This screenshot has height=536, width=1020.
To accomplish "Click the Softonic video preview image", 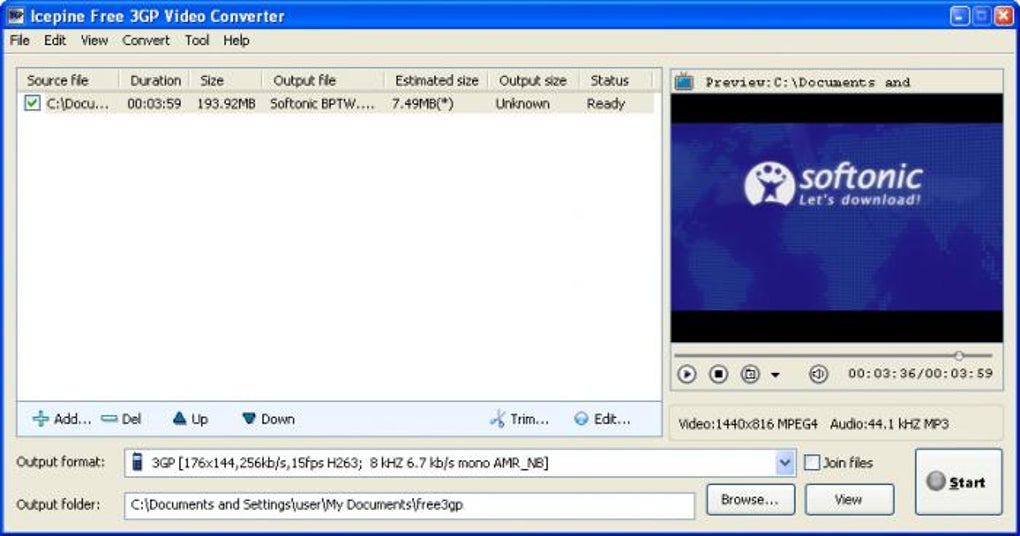I will tap(837, 218).
